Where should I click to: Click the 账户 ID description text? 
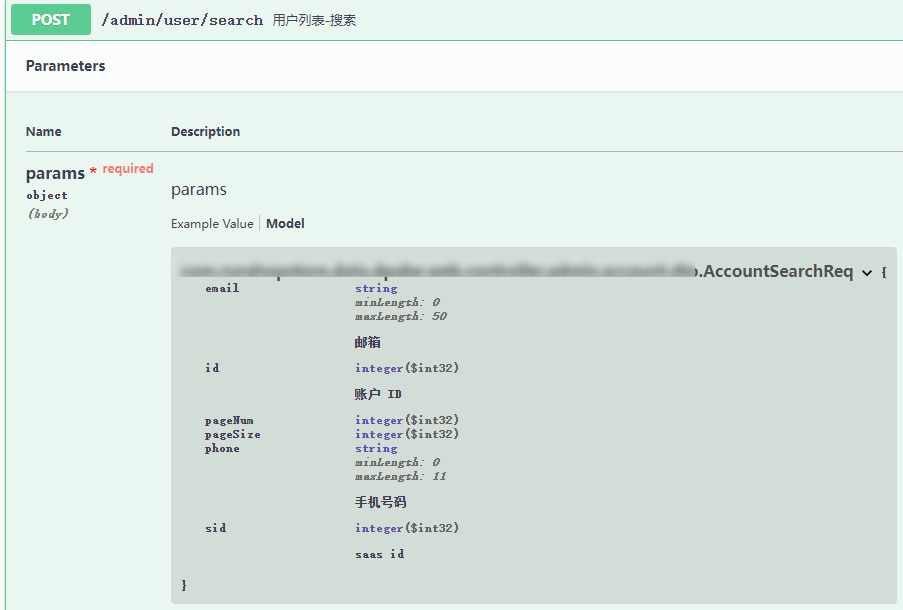click(x=378, y=394)
